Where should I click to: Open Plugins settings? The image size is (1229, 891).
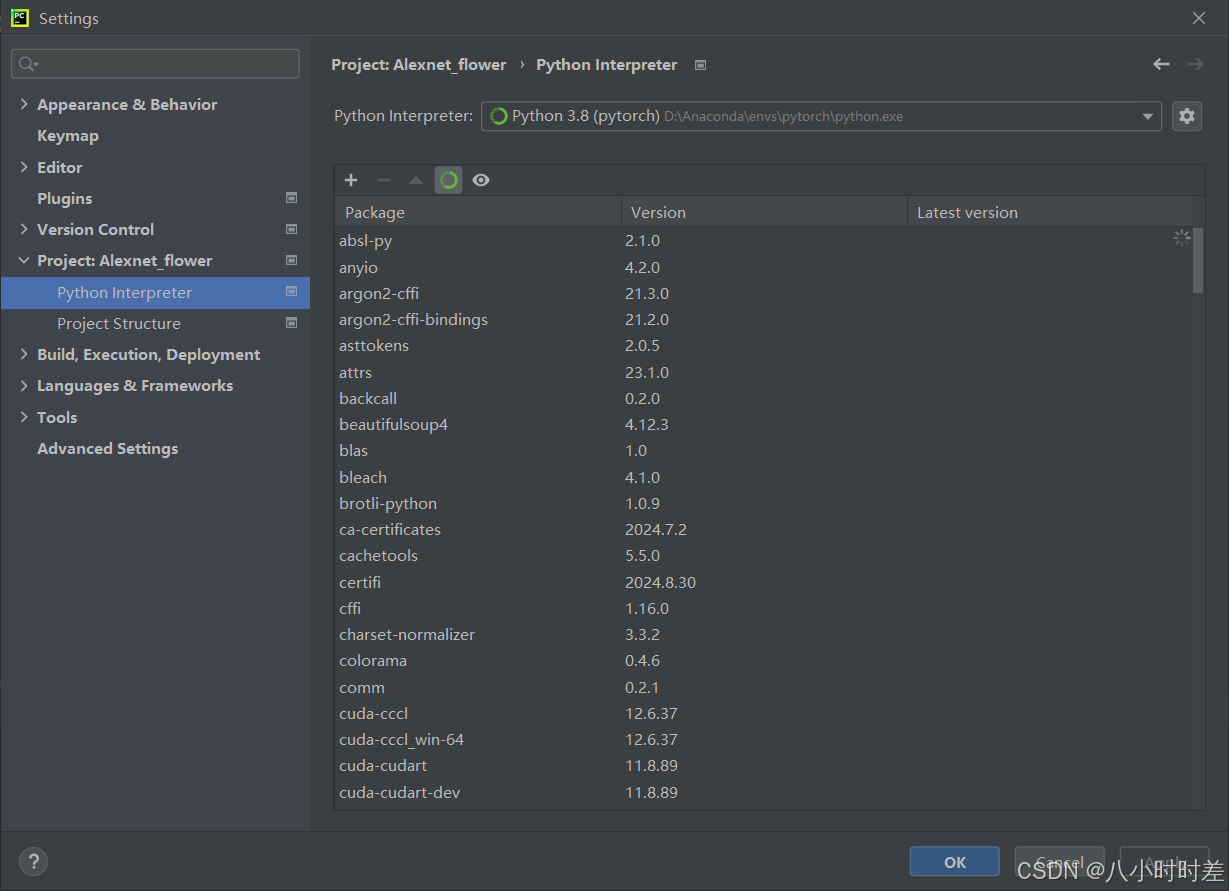pyautogui.click(x=65, y=198)
